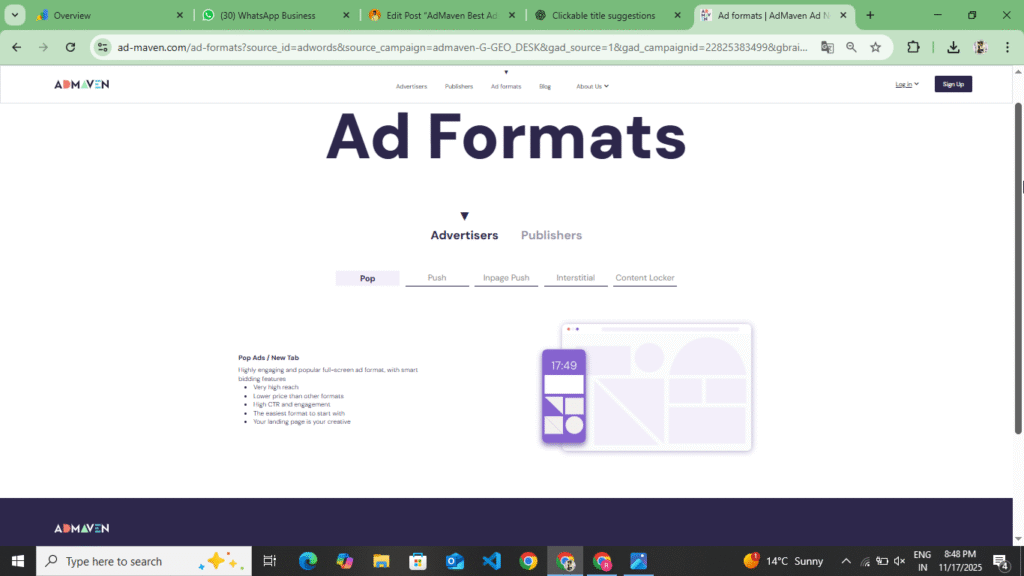This screenshot has width=1024, height=576.
Task: Open the Log in dropdown
Action: click(905, 84)
